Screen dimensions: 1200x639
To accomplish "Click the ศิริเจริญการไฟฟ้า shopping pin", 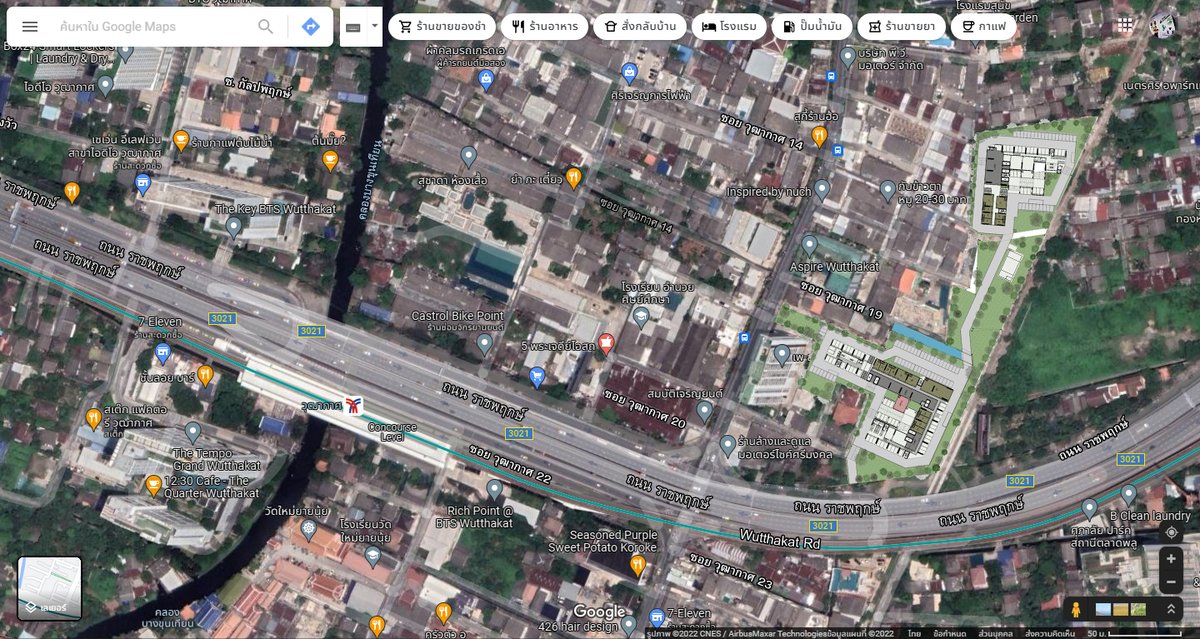I will (x=629, y=73).
